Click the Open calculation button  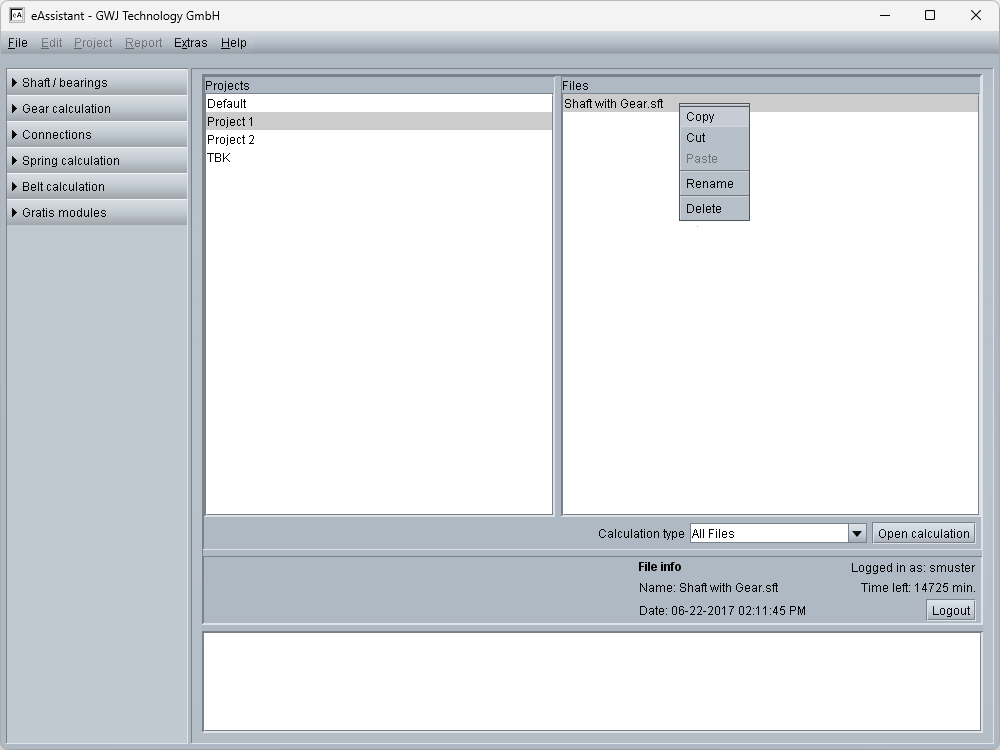[924, 534]
